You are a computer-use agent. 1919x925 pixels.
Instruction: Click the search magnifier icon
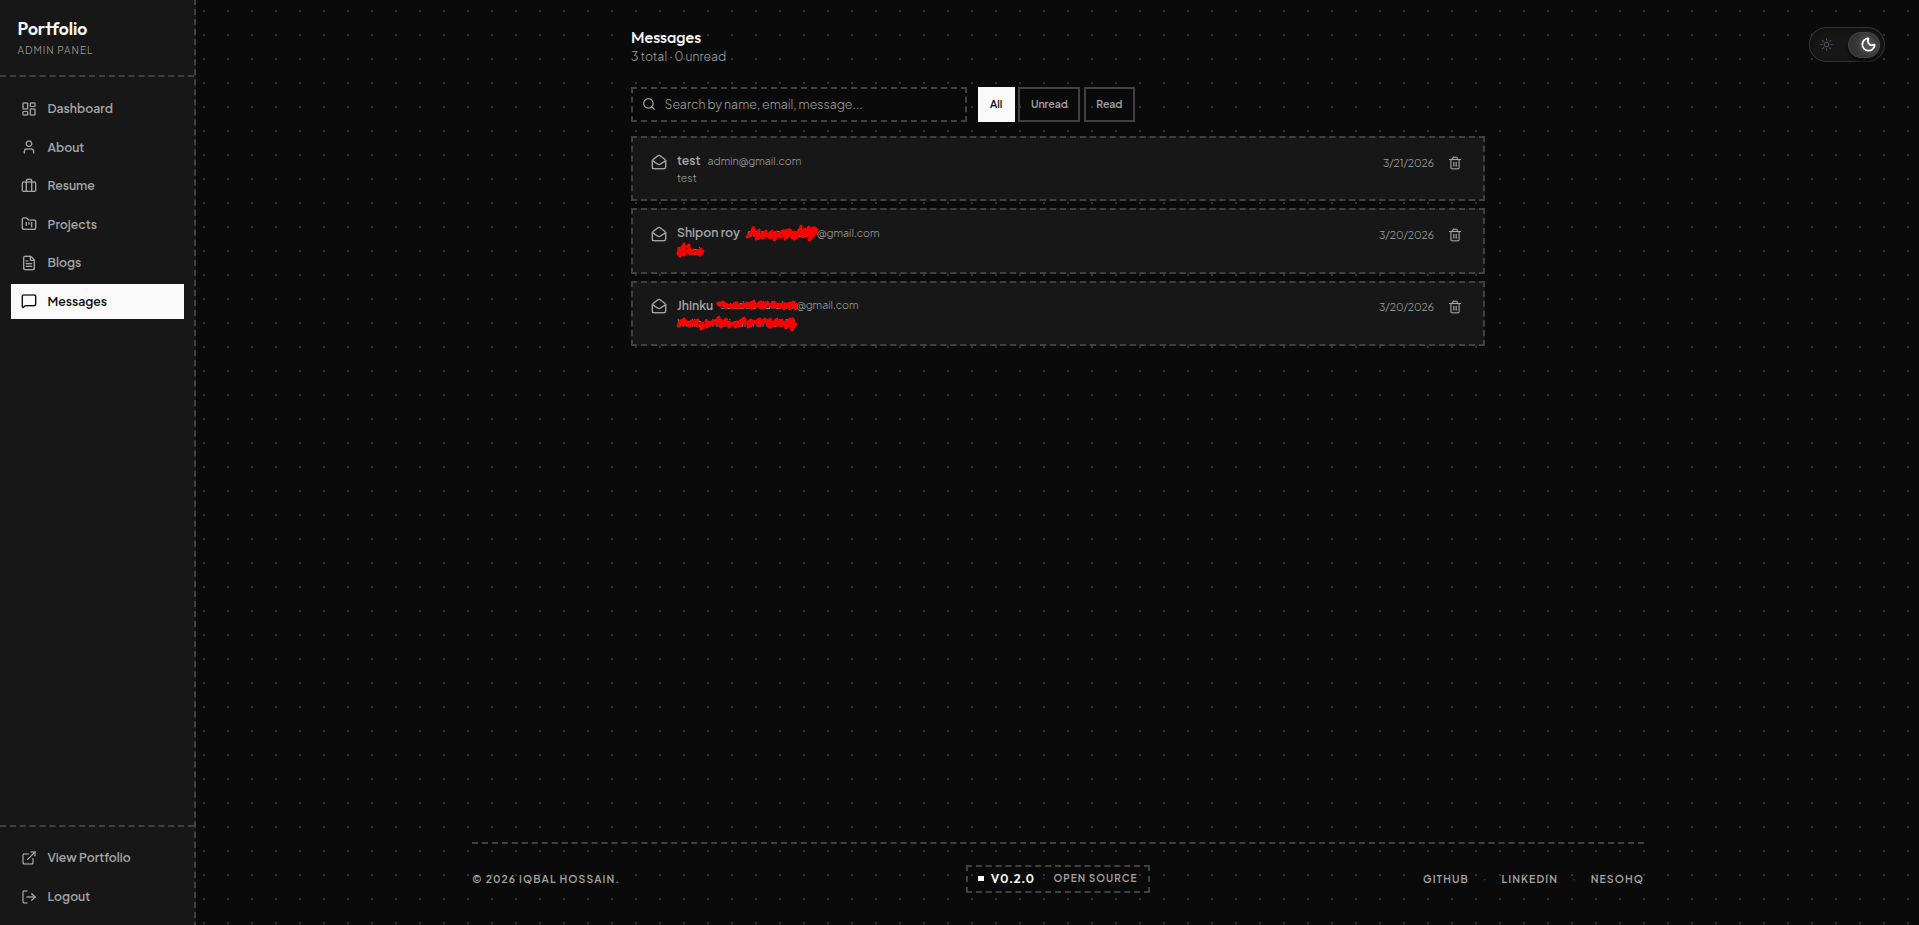pyautogui.click(x=649, y=104)
